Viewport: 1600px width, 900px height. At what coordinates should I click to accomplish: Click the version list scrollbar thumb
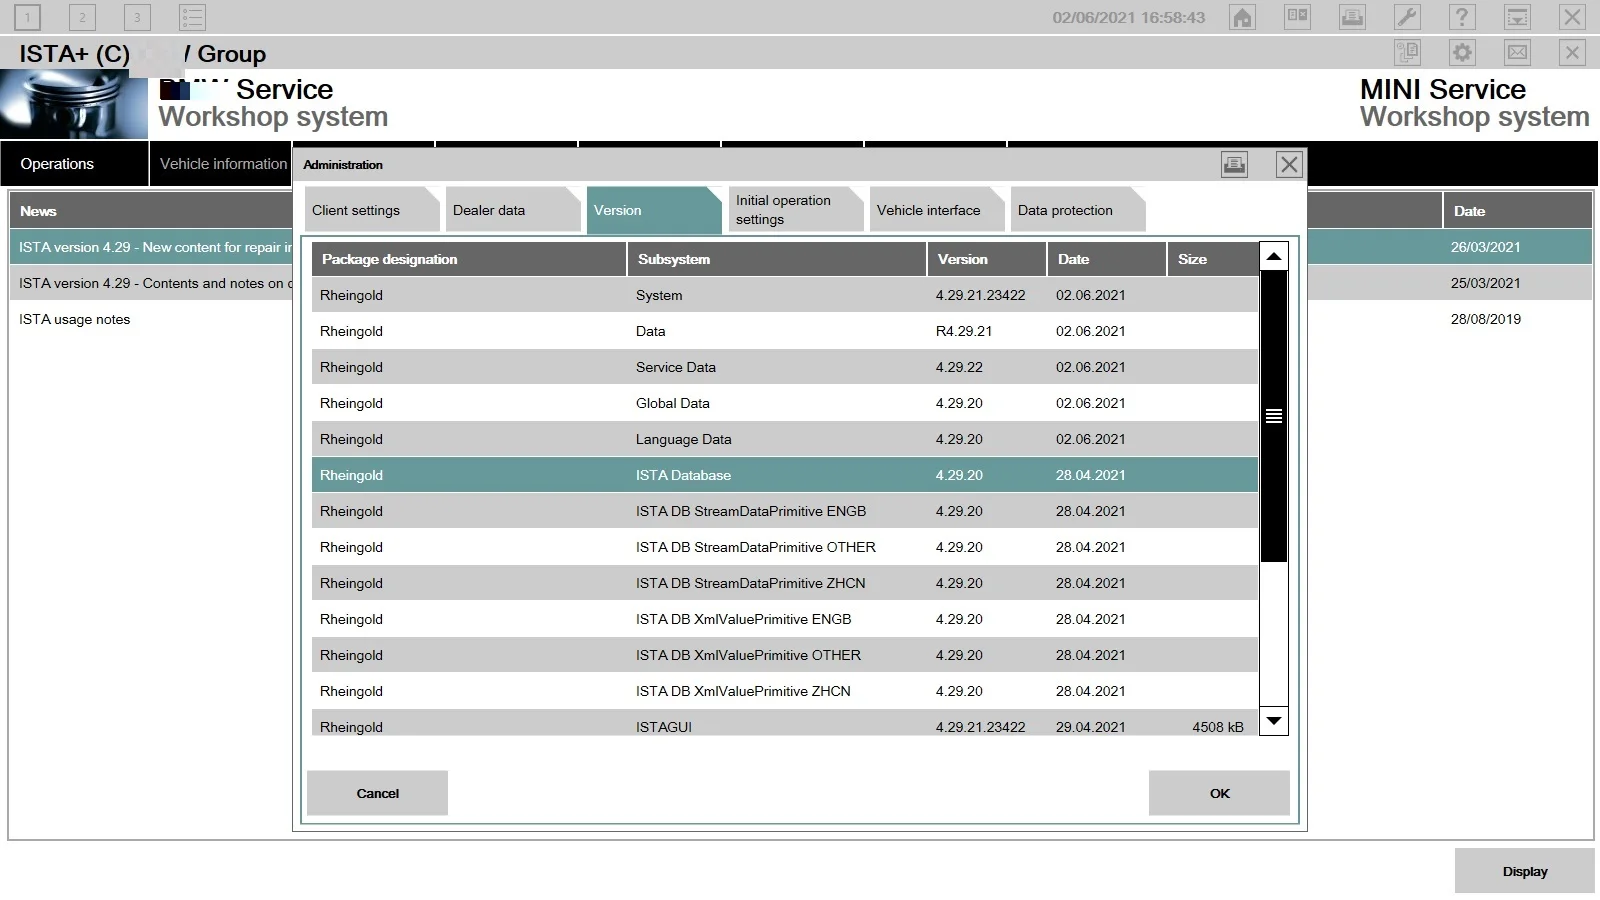(1274, 416)
